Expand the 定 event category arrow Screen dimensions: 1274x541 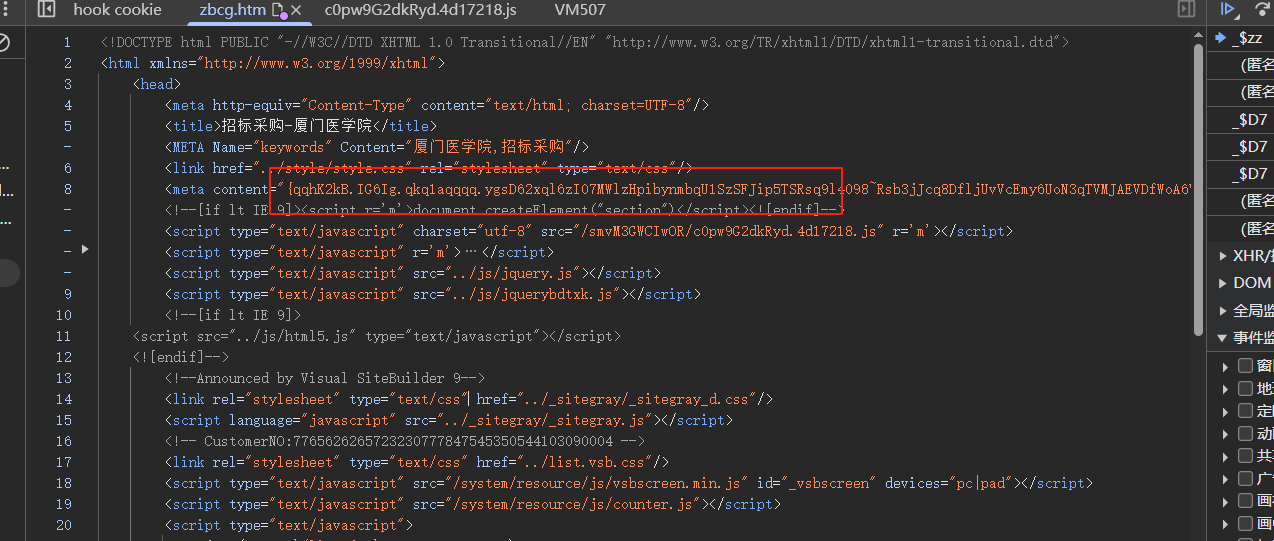pos(1226,411)
